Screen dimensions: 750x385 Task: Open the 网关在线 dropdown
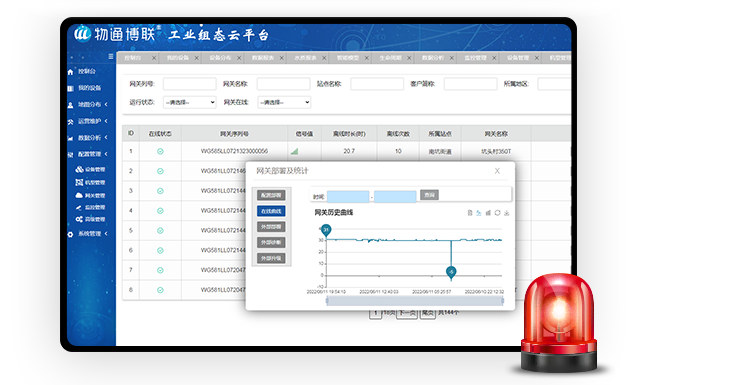(x=284, y=102)
